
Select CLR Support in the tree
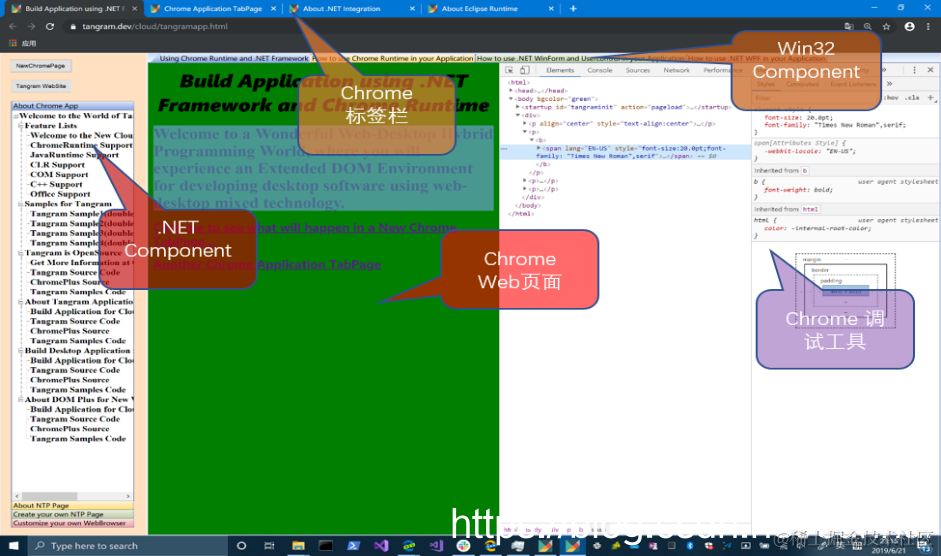tap(58, 165)
